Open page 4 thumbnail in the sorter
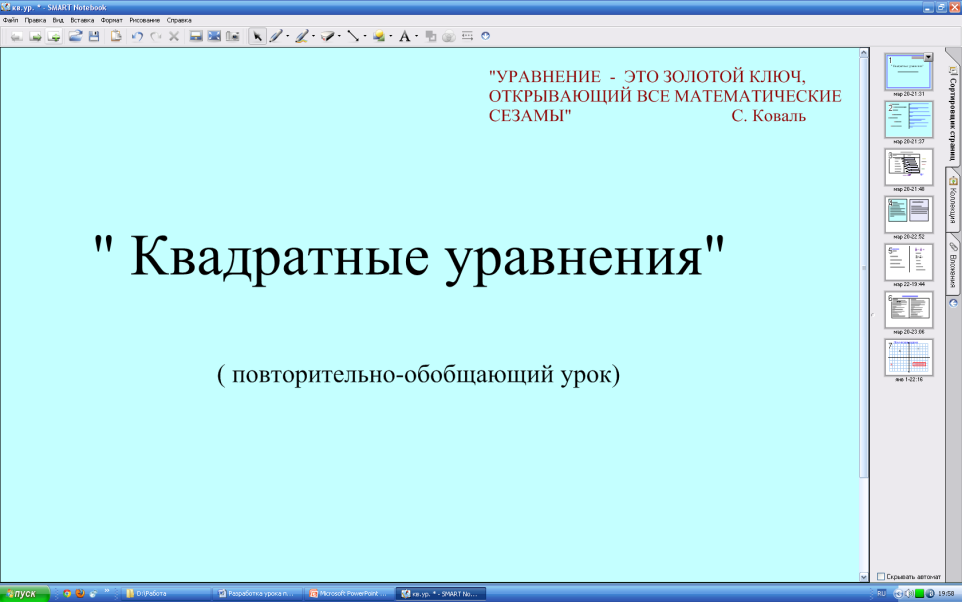 click(908, 210)
